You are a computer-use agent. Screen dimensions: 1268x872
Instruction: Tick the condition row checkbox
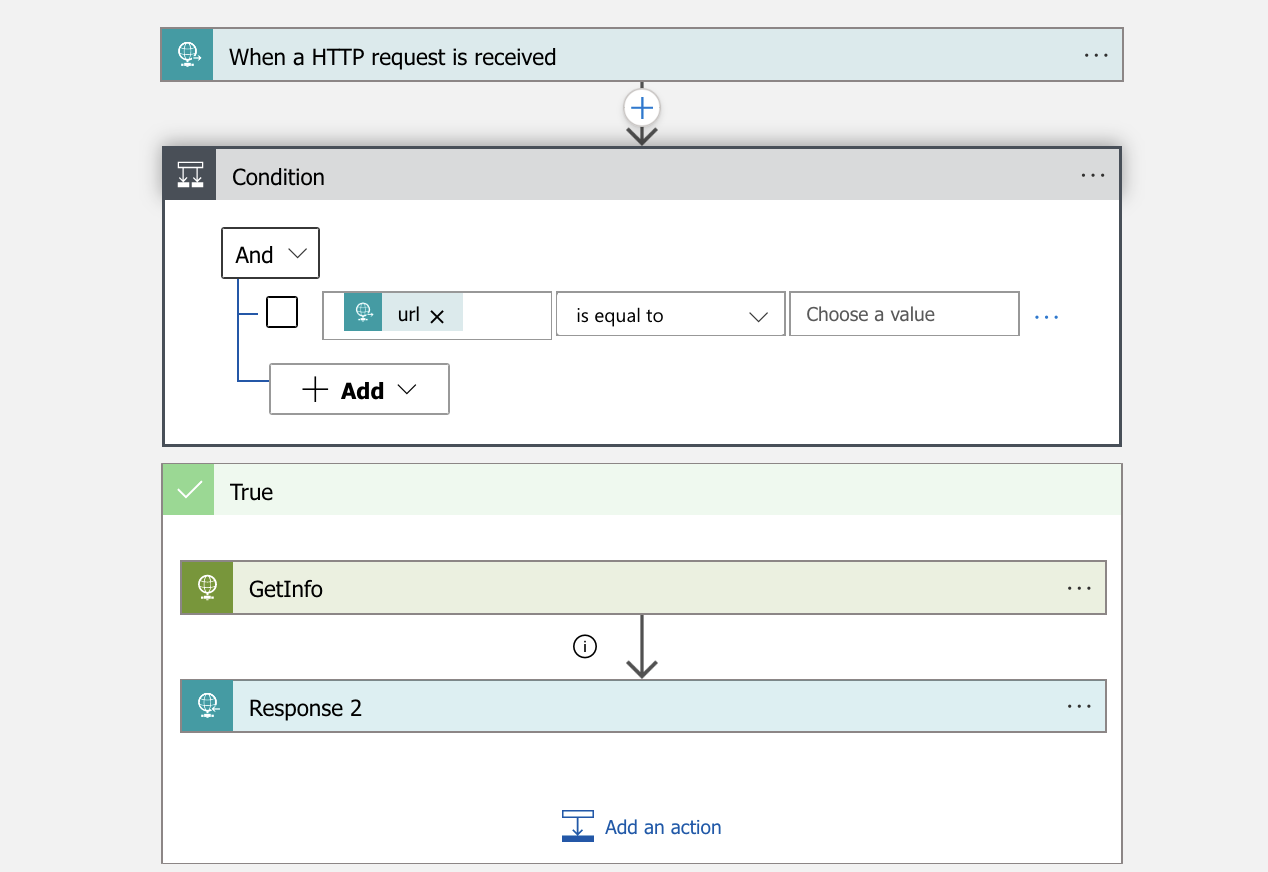click(x=282, y=313)
